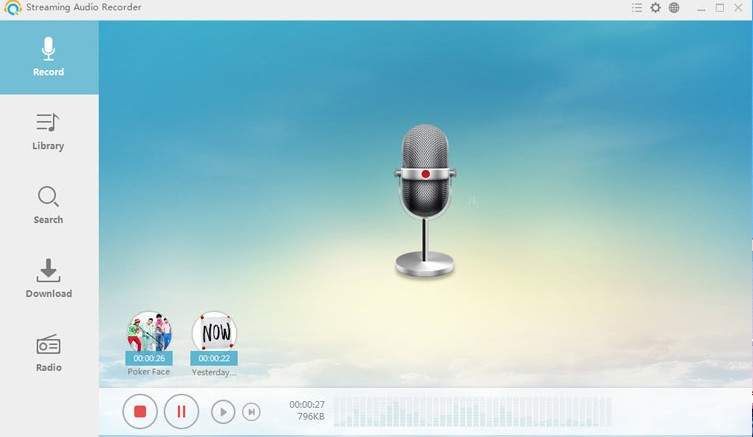Click the 00:00:22 duration label
The width and height of the screenshot is (753, 437).
point(214,358)
